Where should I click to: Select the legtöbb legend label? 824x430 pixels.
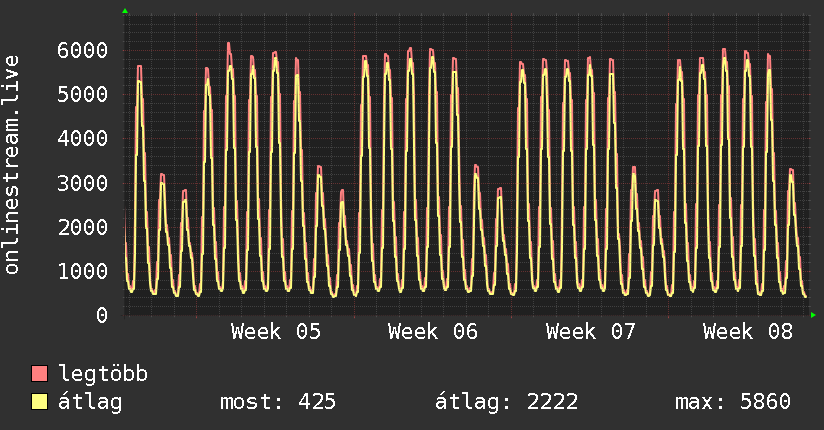[103, 374]
